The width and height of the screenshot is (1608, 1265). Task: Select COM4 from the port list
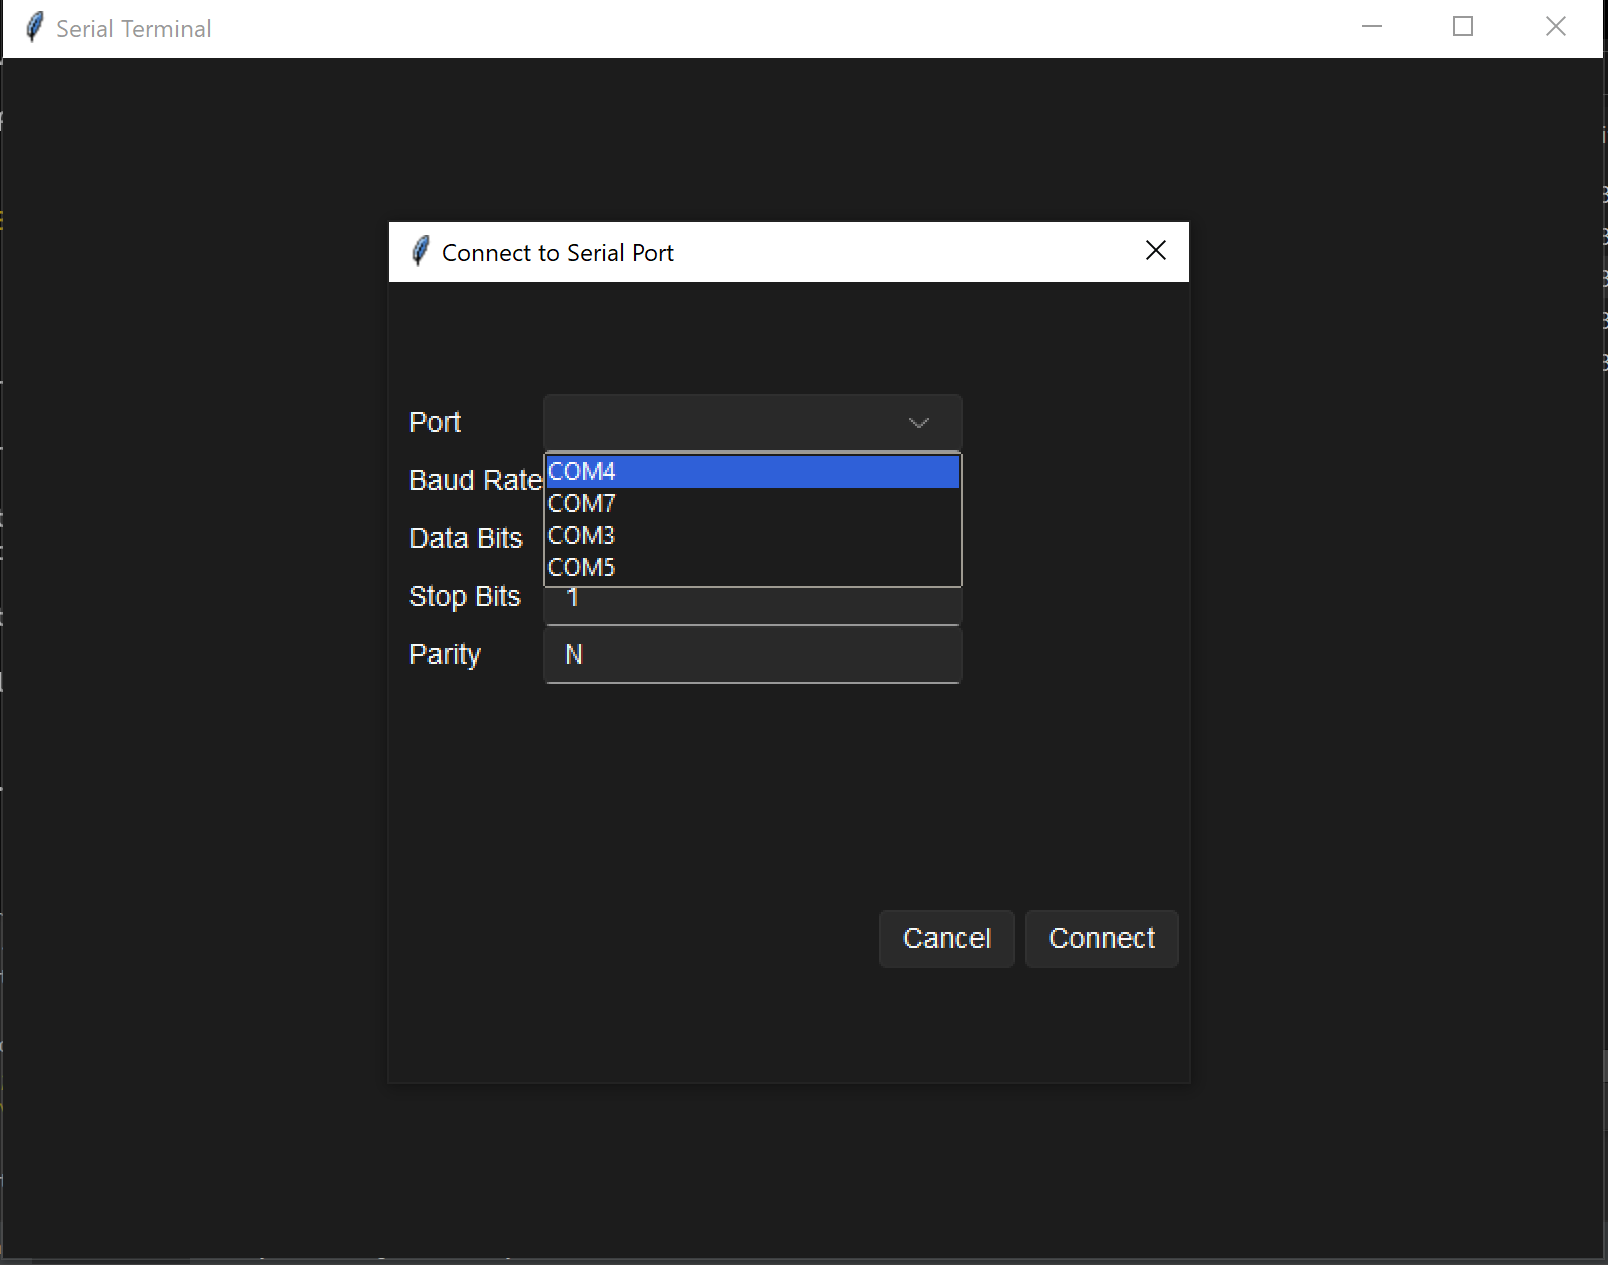click(x=753, y=471)
